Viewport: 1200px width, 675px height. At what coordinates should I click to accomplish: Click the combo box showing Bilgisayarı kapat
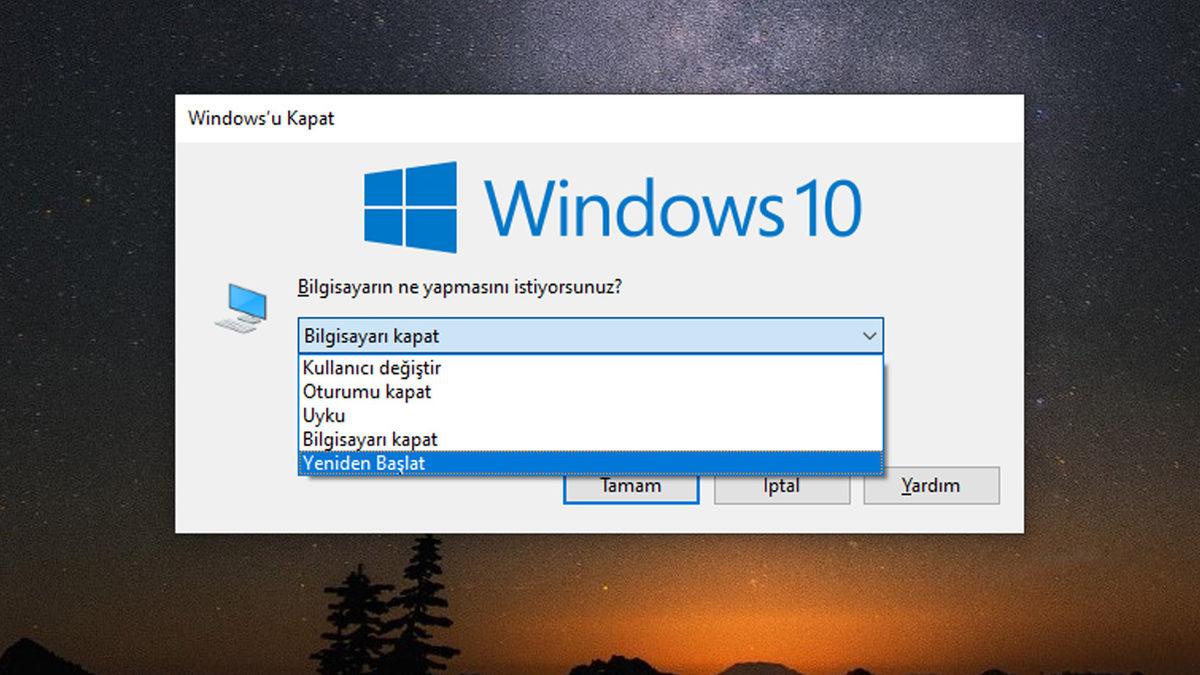[580, 336]
